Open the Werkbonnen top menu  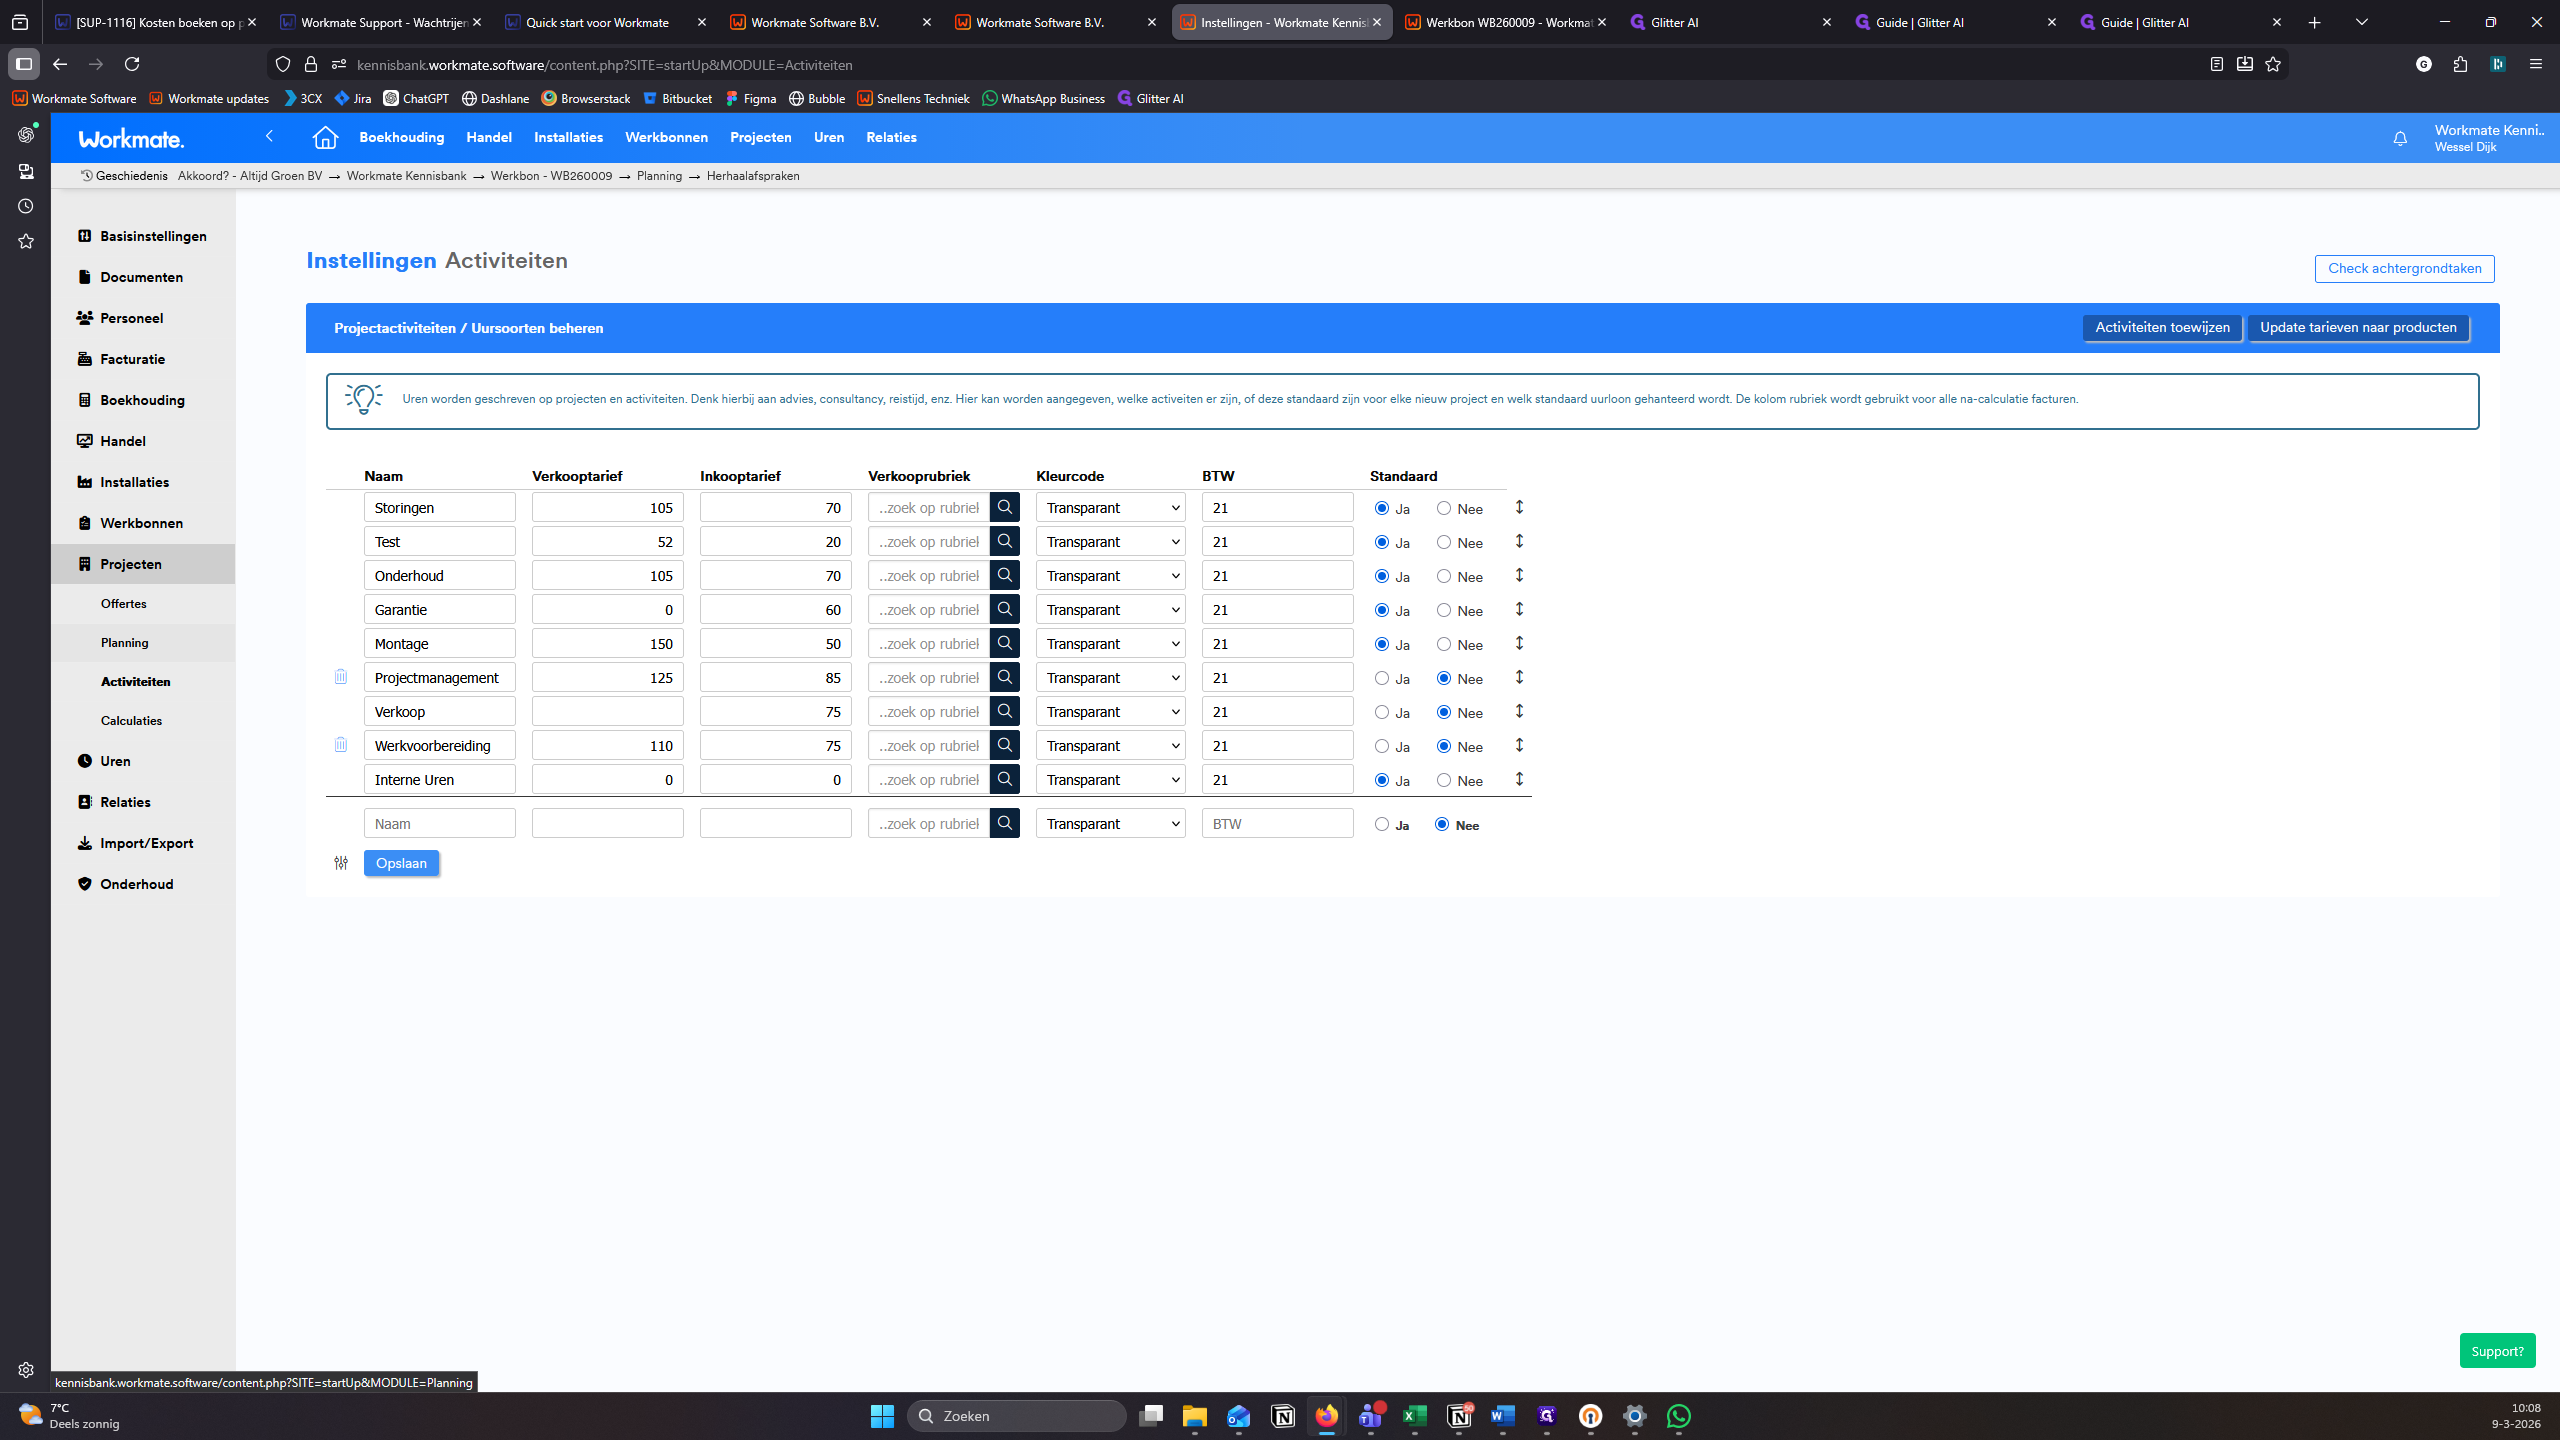pyautogui.click(x=666, y=138)
